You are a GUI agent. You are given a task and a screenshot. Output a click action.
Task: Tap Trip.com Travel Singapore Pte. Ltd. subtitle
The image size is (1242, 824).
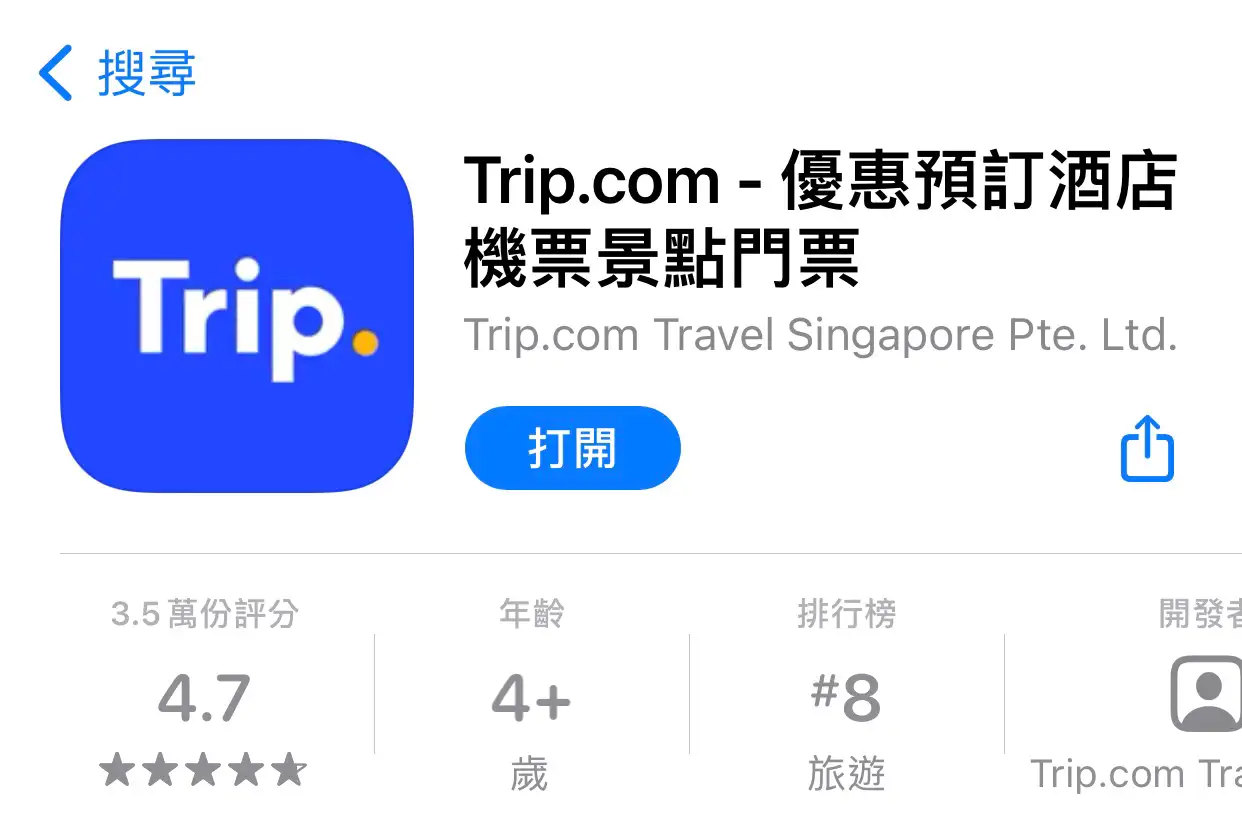click(820, 336)
